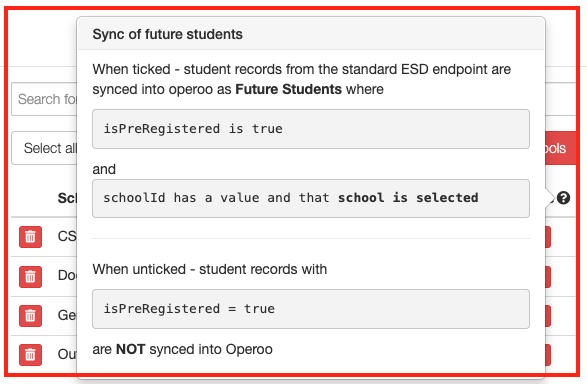
Task: Click the red control at right of Ge row
Action: click(x=548, y=316)
